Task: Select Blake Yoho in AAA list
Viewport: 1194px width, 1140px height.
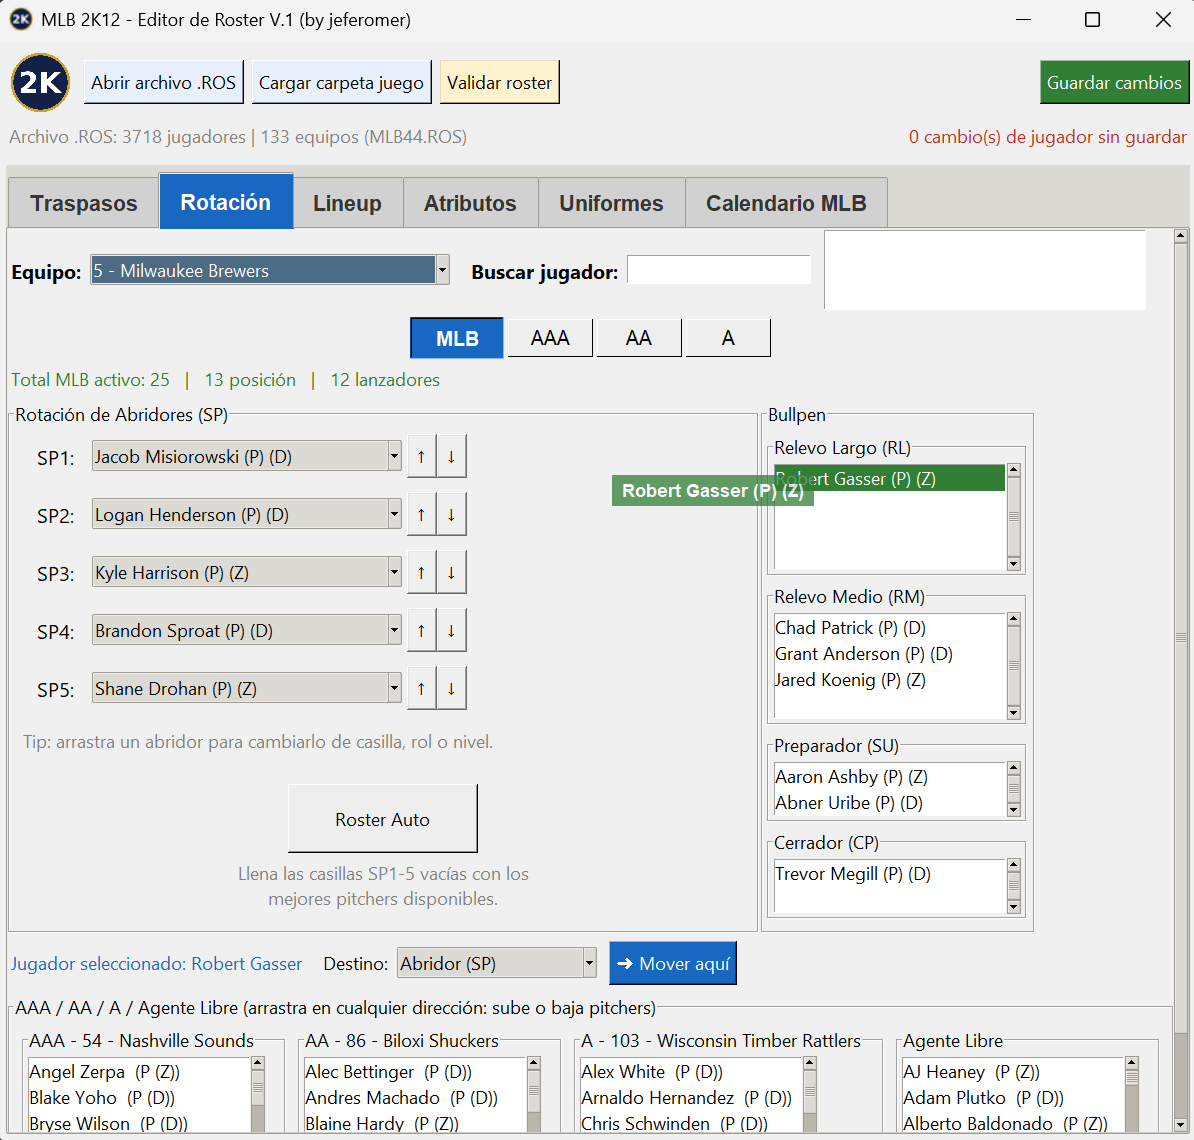Action: pyautogui.click(x=139, y=1097)
